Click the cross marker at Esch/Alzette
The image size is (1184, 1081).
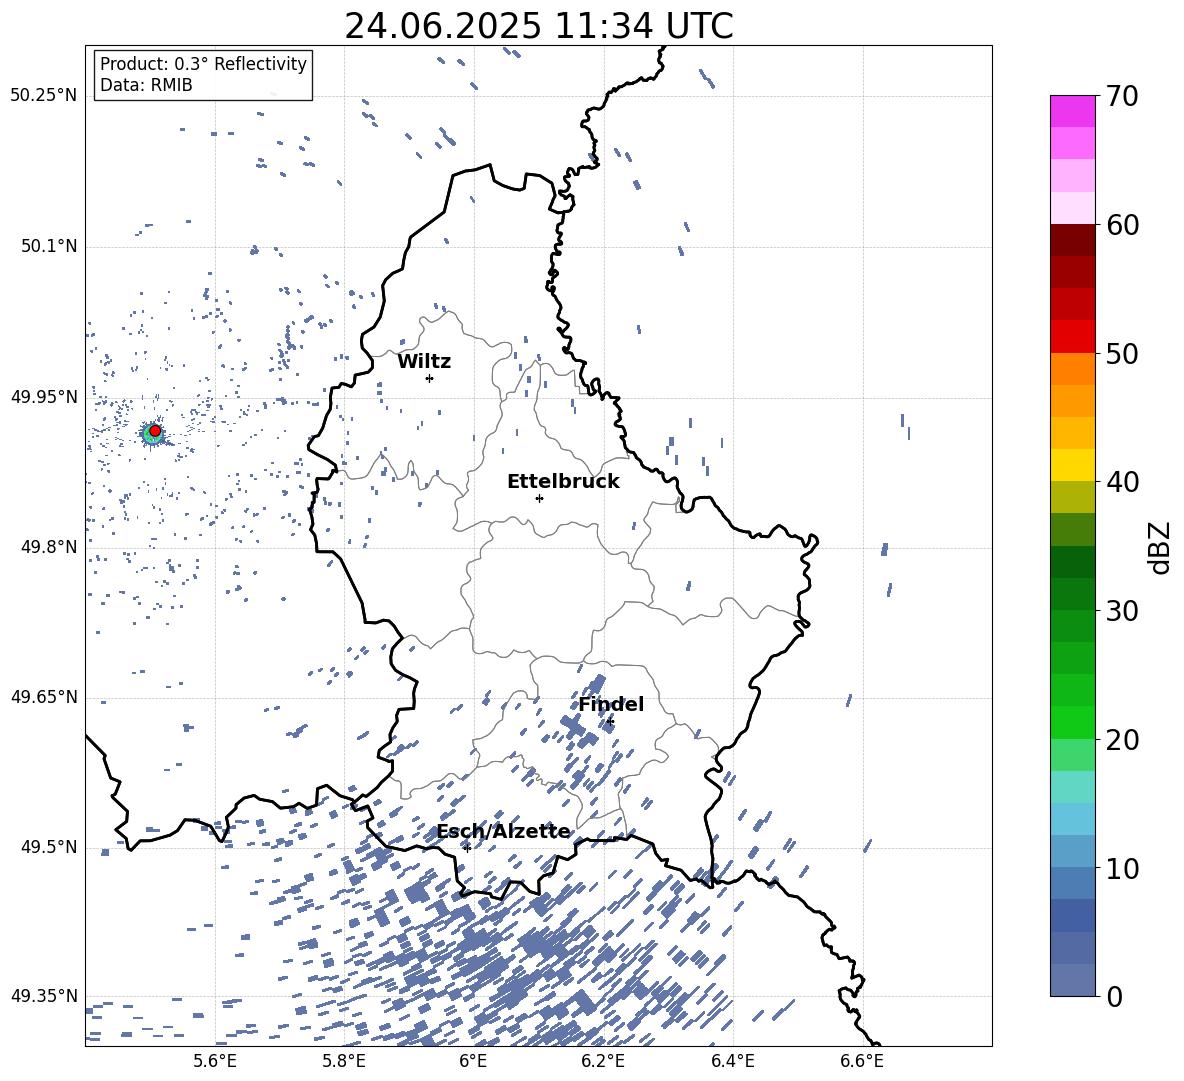(467, 848)
